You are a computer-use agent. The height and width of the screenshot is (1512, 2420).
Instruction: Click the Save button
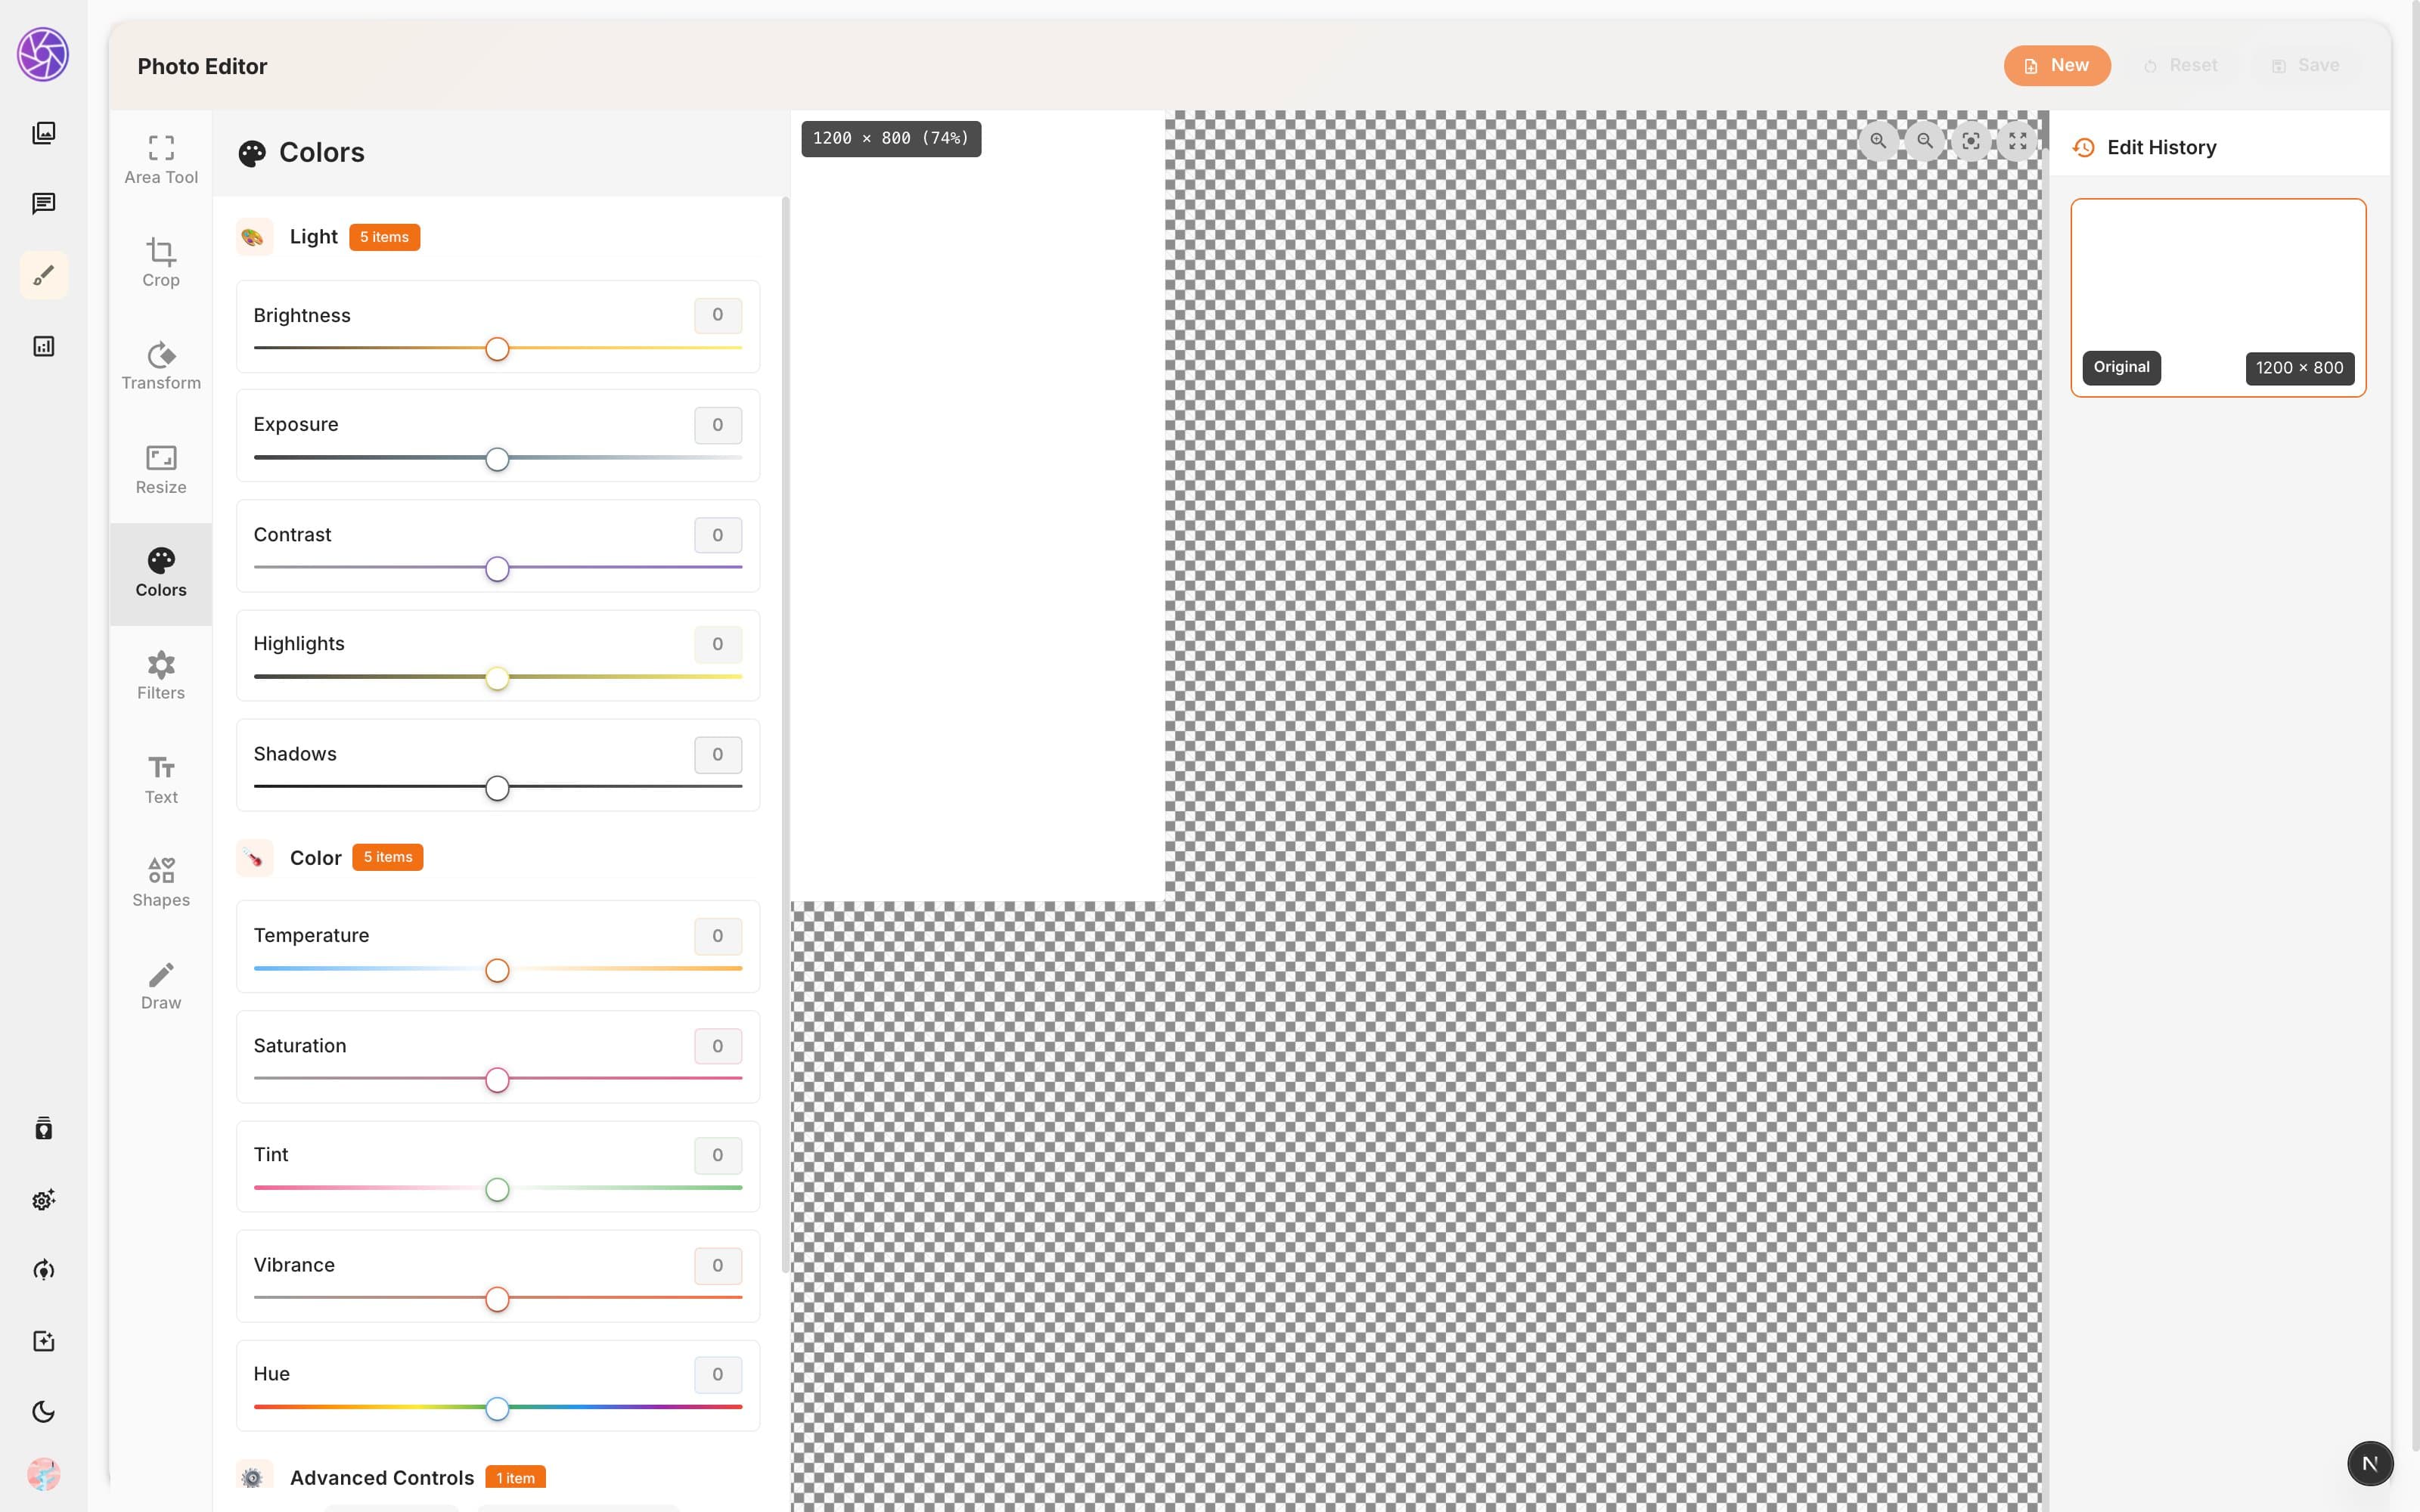pos(2305,66)
